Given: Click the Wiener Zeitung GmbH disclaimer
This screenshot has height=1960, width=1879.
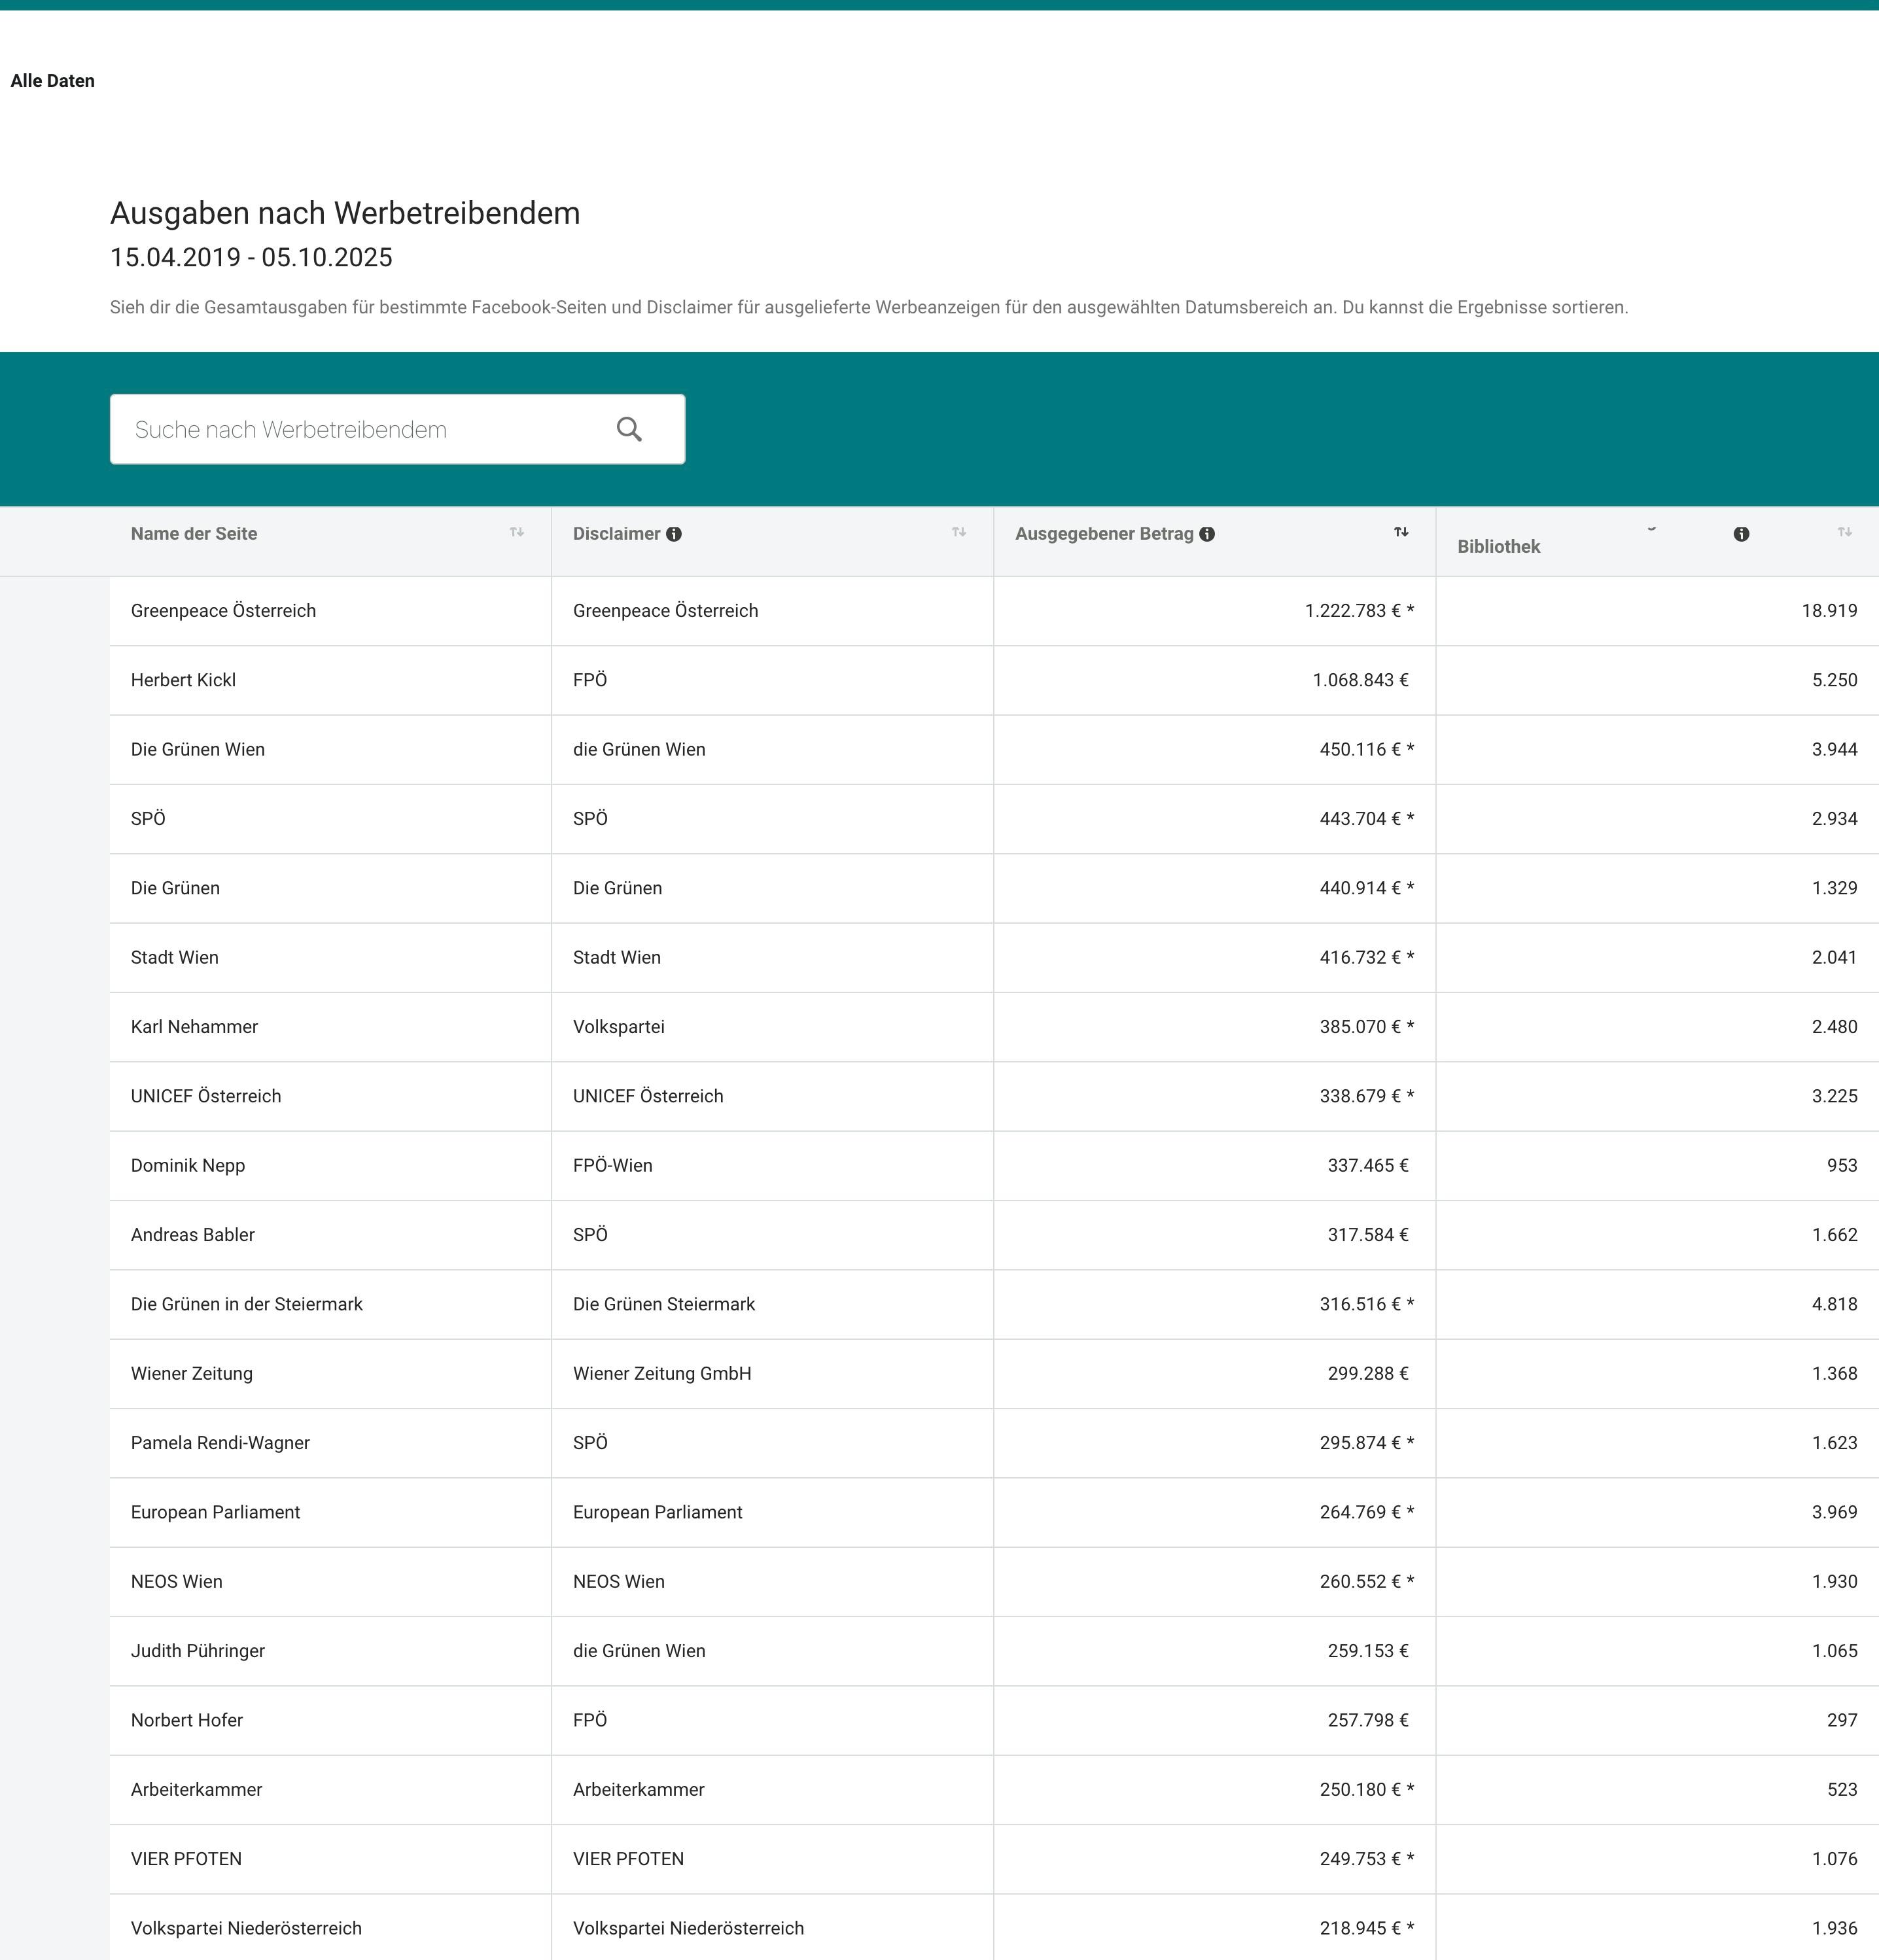Looking at the screenshot, I should [x=662, y=1374].
